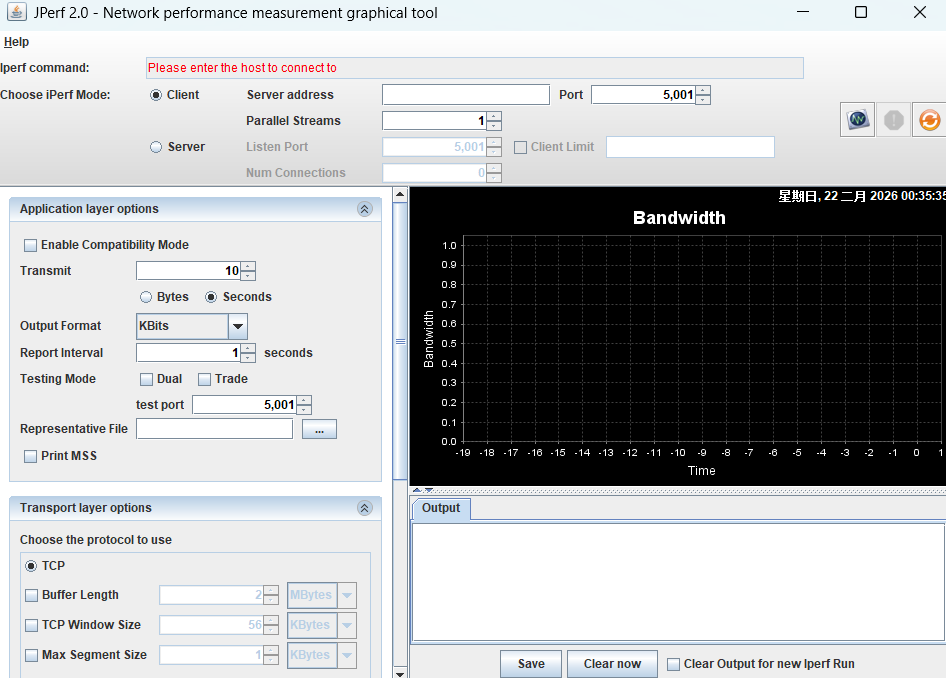The image size is (946, 678).
Task: Enable Compatibility Mode checkbox
Action: (30, 245)
